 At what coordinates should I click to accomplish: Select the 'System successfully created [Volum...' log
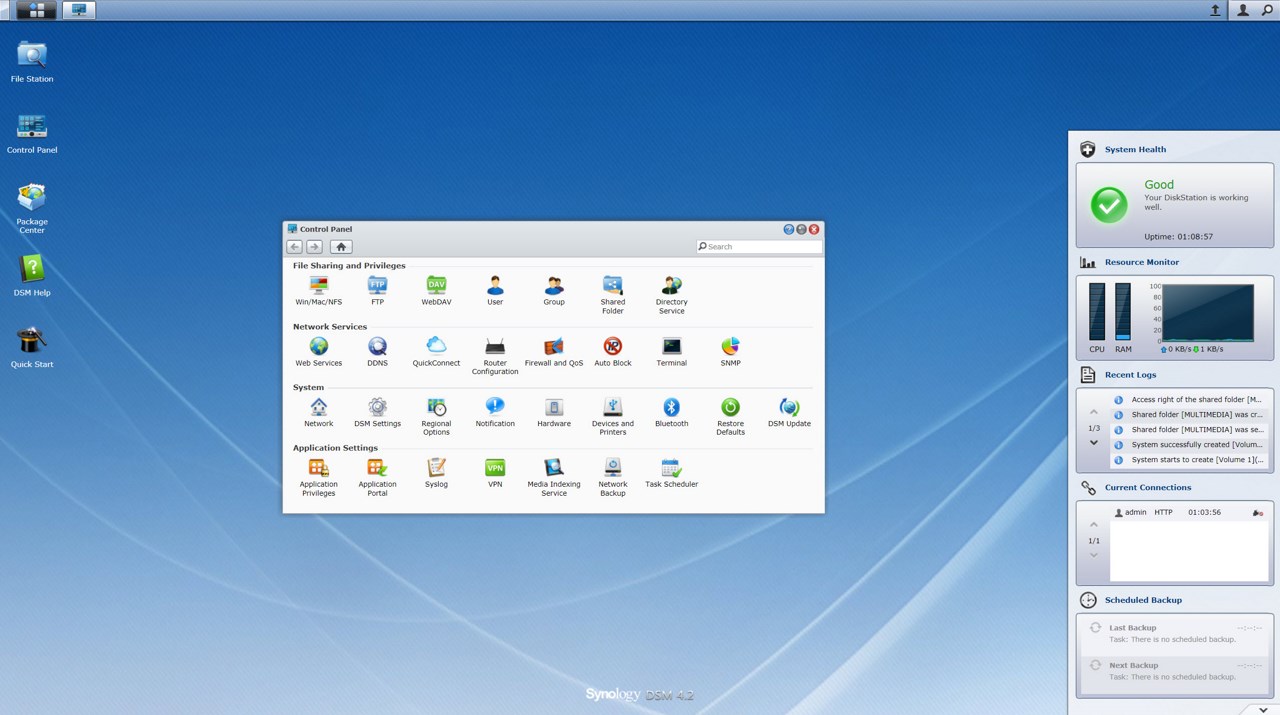coord(1191,445)
